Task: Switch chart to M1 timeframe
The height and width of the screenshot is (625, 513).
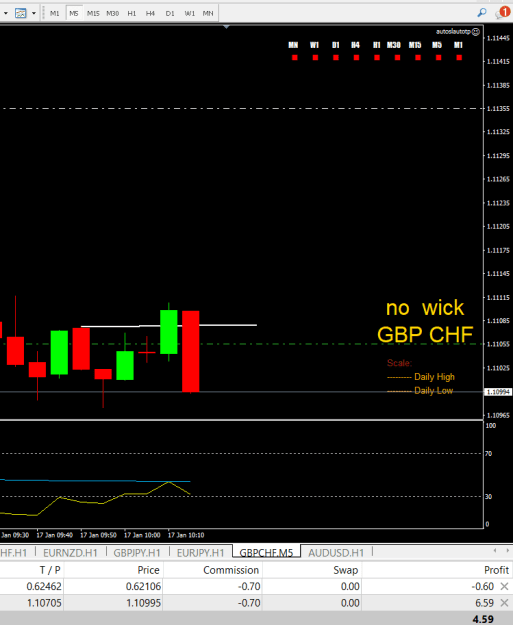Action: [55, 13]
